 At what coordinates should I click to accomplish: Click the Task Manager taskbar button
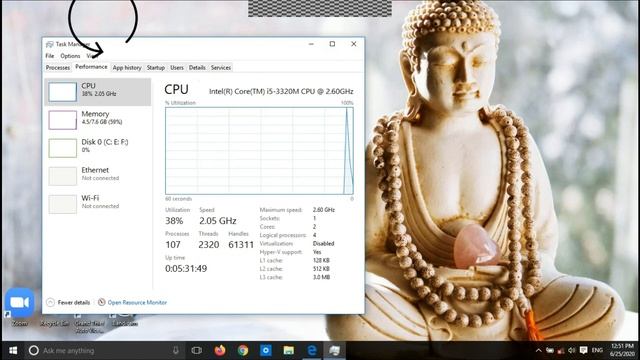335,351
